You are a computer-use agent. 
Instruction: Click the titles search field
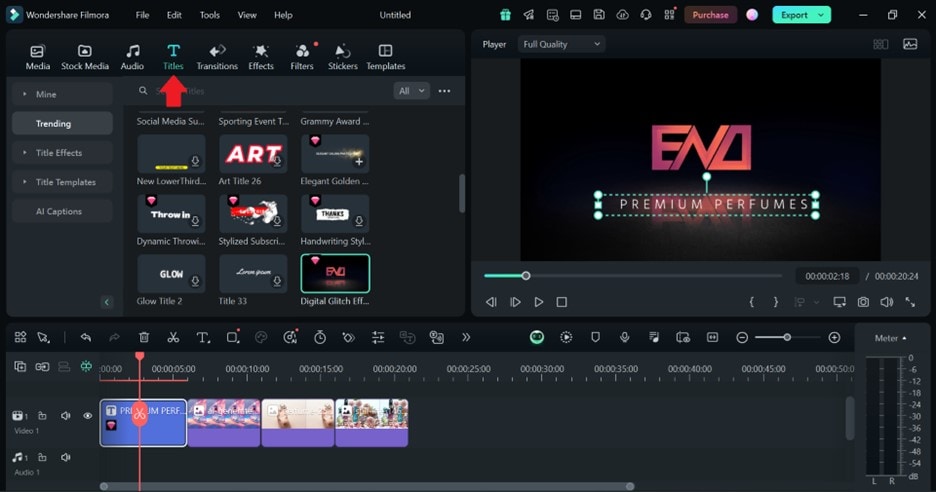point(263,91)
